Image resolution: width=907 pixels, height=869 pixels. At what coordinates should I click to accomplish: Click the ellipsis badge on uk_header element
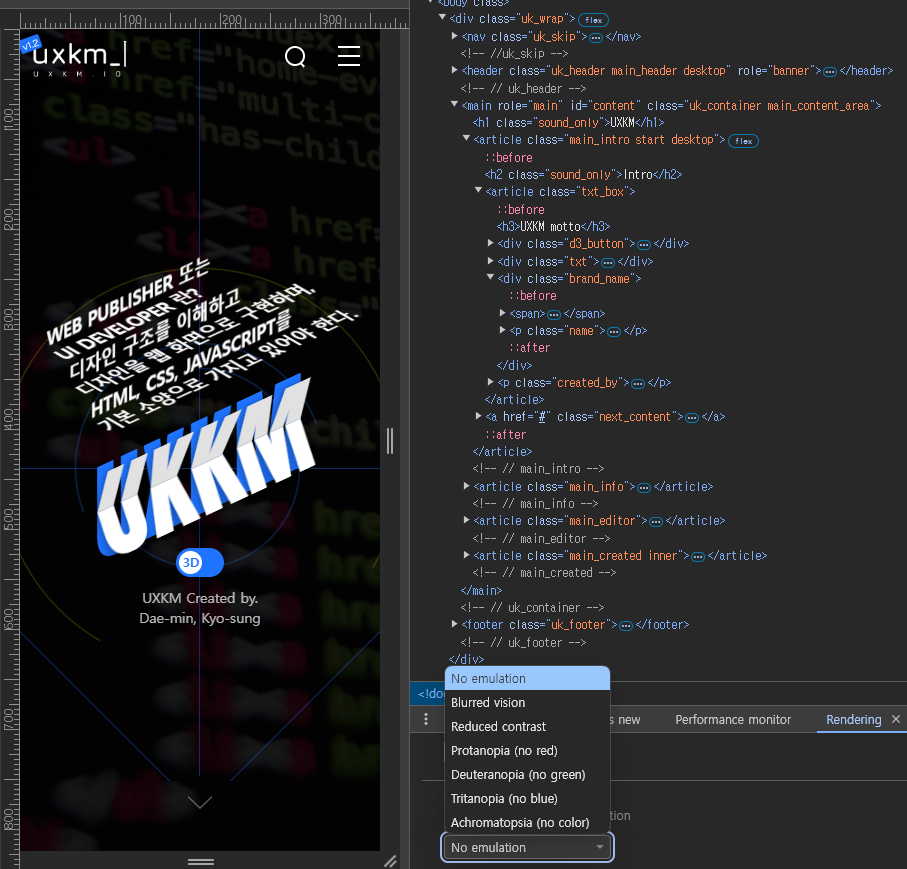tap(829, 71)
